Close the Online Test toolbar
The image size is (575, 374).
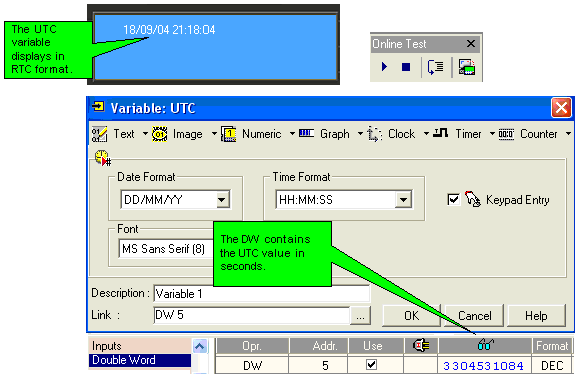pyautogui.click(x=471, y=44)
